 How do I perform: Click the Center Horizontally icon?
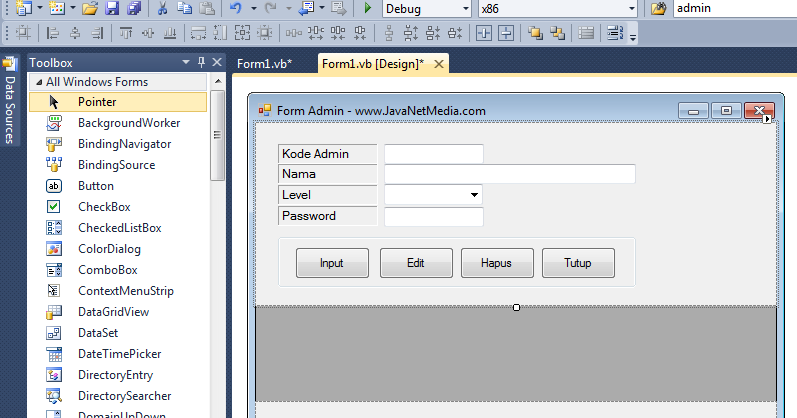(x=484, y=34)
